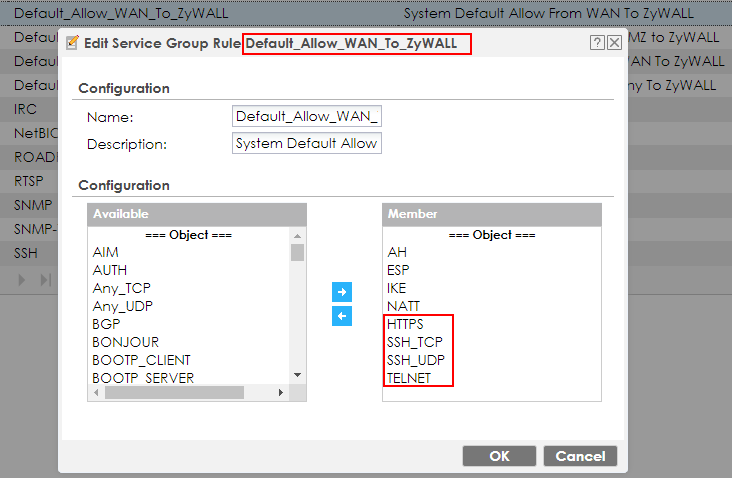Remove selected member with left arrow button
The height and width of the screenshot is (478, 732).
[342, 316]
